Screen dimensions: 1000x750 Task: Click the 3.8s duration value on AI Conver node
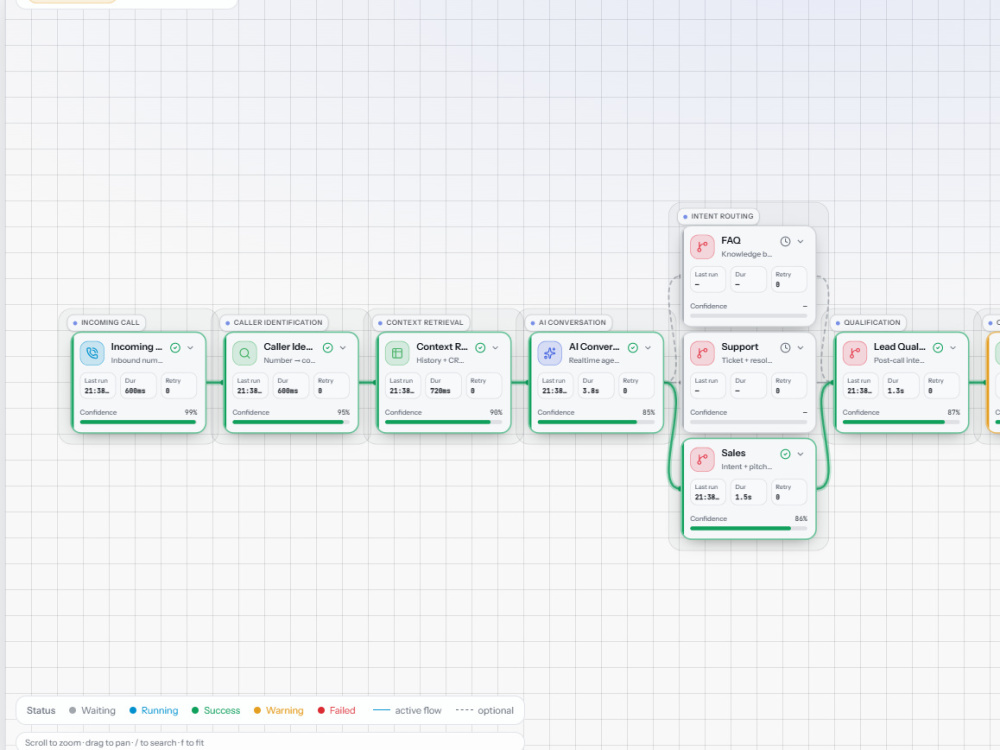pyautogui.click(x=591, y=391)
